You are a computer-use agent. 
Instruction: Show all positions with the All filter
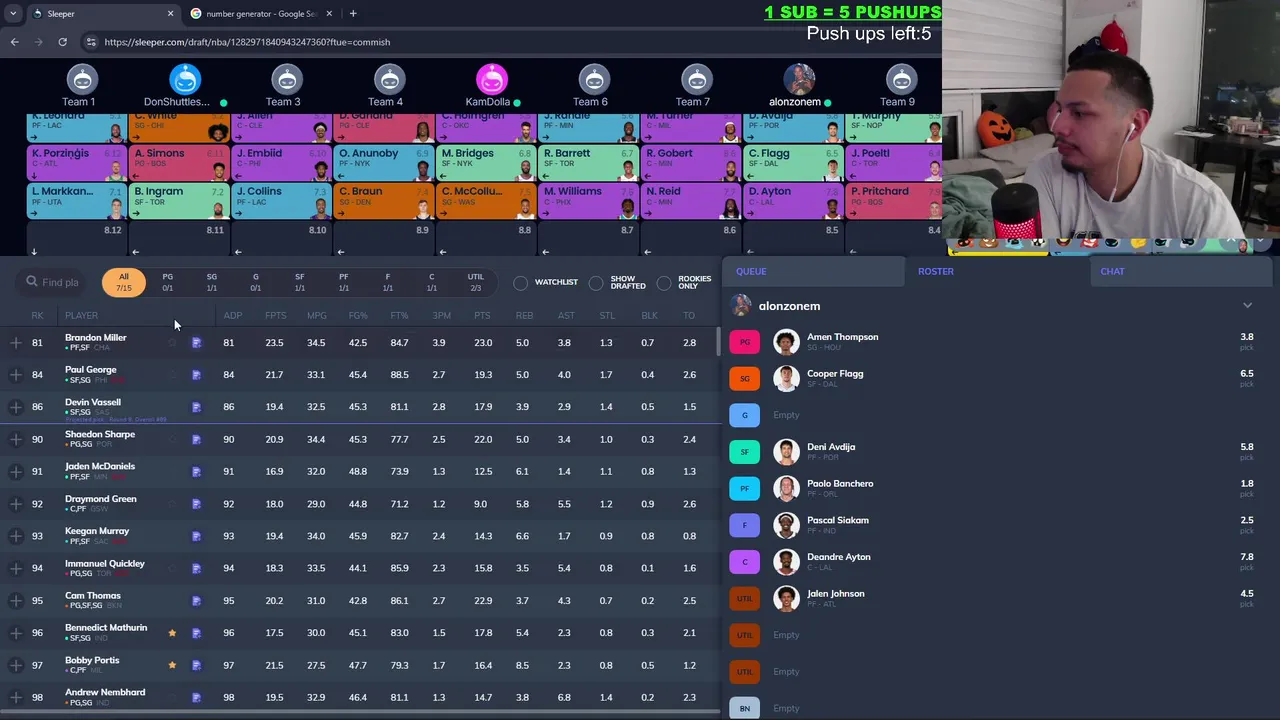(x=124, y=282)
